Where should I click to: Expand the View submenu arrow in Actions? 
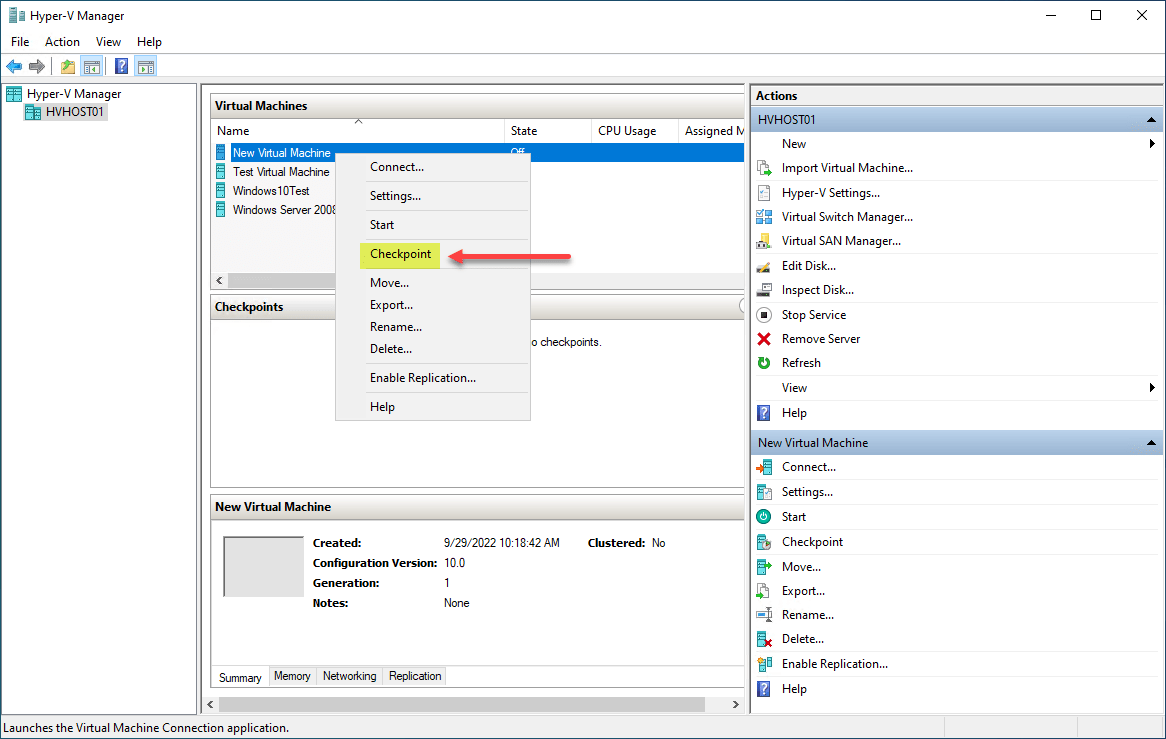(x=1152, y=387)
